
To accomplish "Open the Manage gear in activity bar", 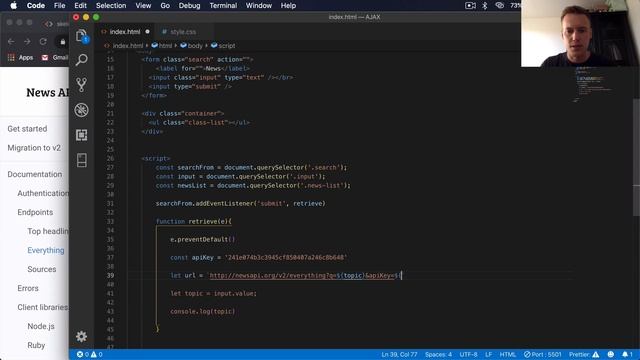I will tap(82, 336).
